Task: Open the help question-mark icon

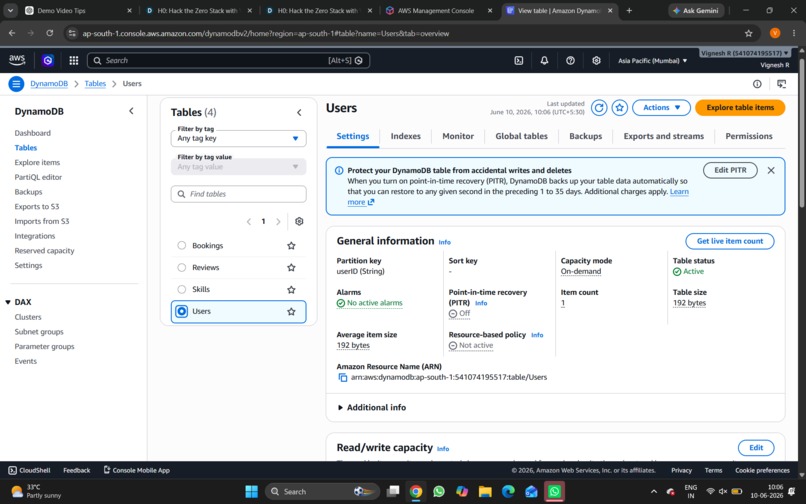Action: [x=570, y=61]
